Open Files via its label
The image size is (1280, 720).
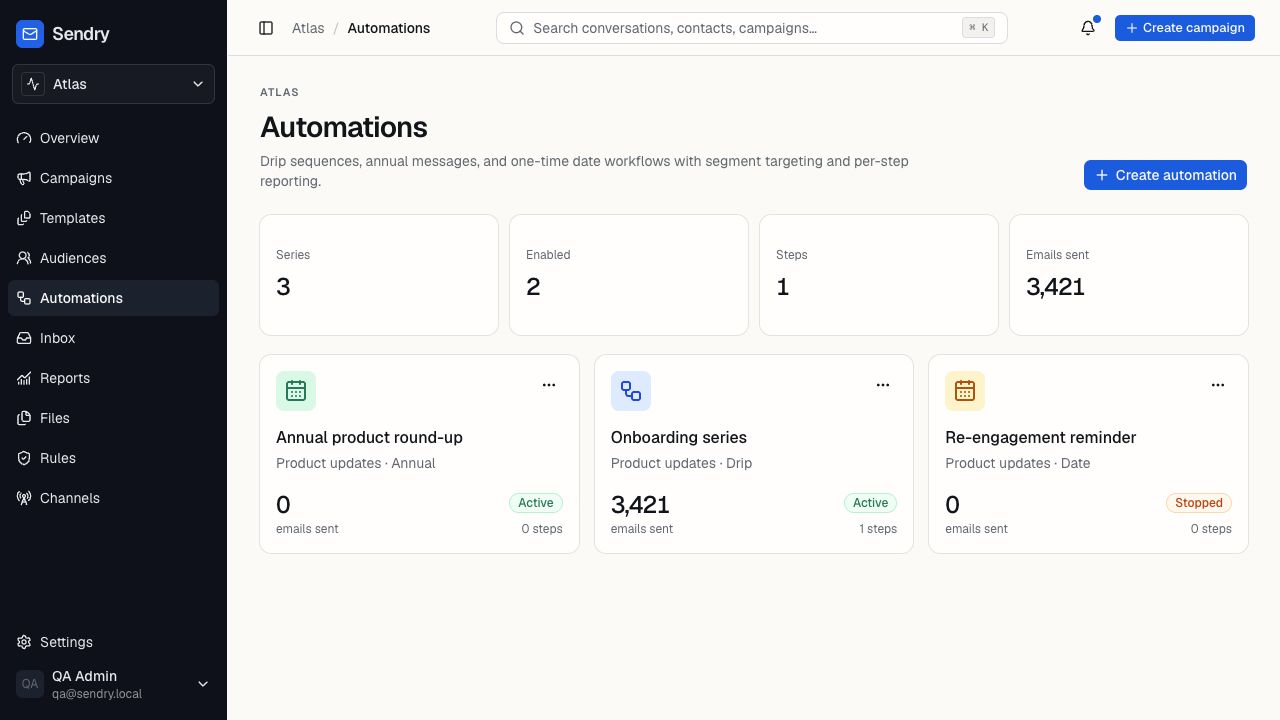click(x=55, y=418)
